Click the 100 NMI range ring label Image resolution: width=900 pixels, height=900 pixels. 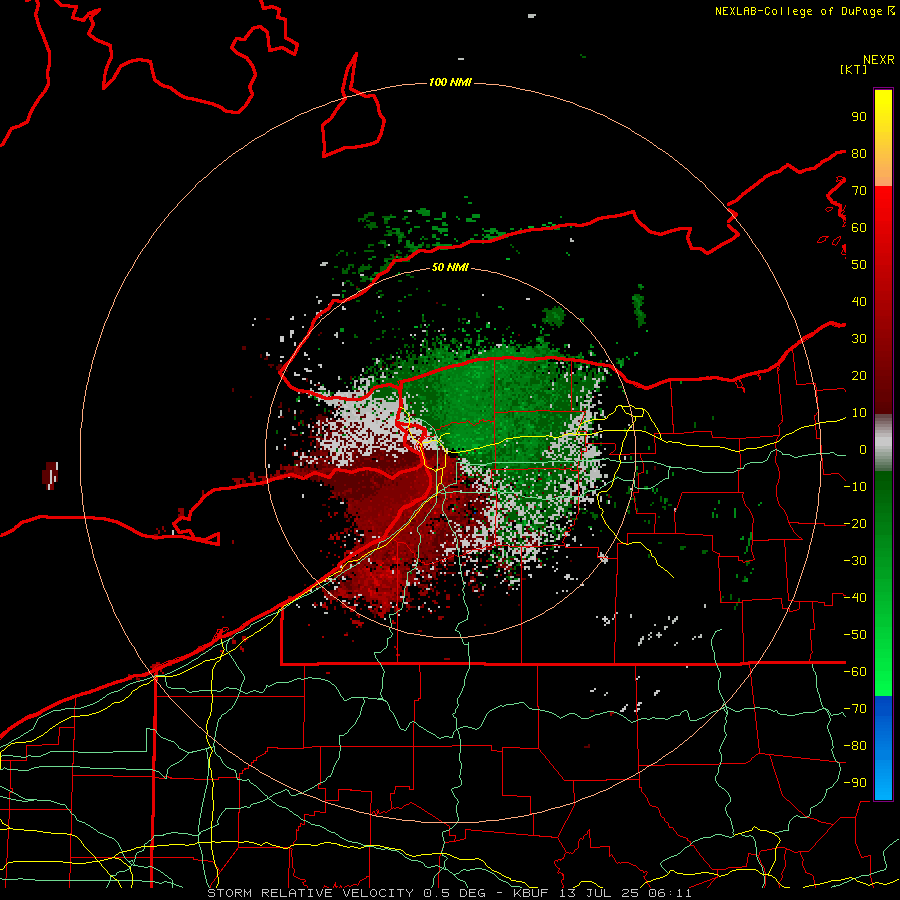point(450,82)
